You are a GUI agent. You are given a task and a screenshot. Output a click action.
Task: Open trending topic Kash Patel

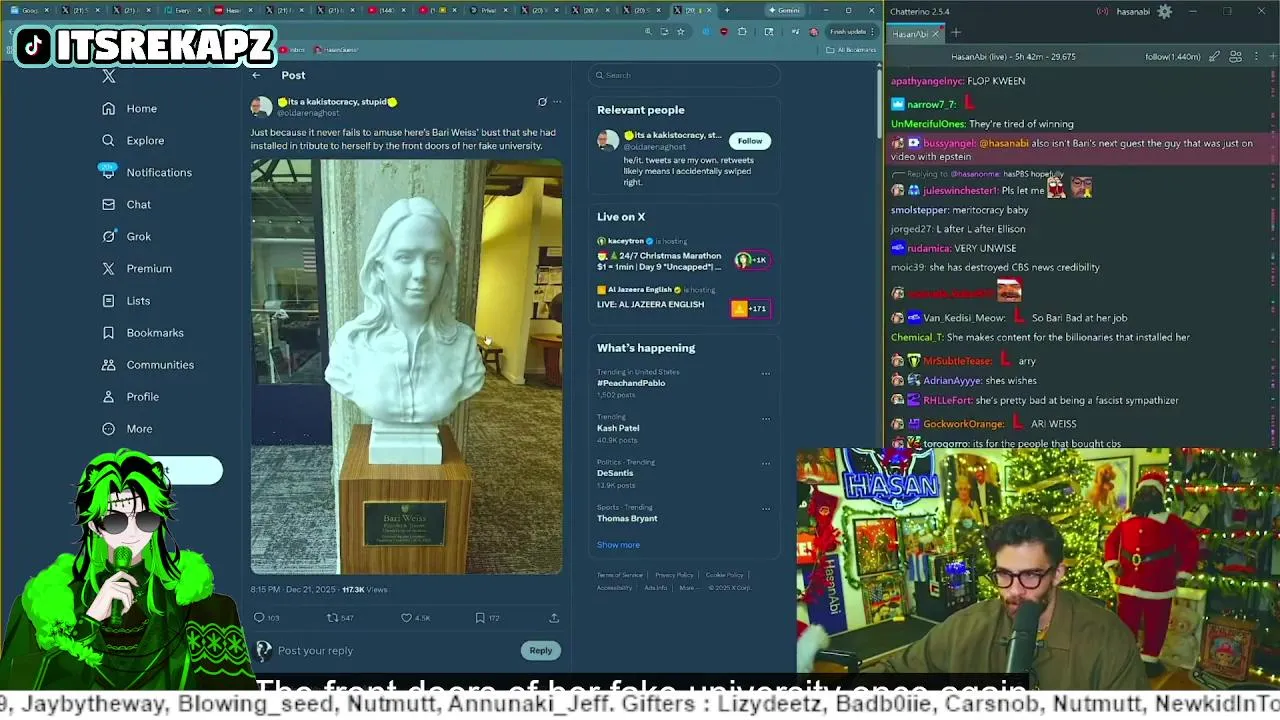click(618, 428)
